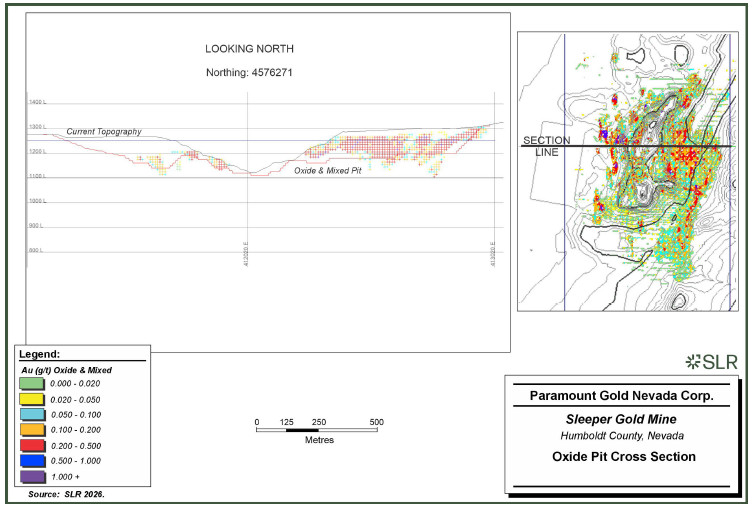Click the SLR logo
Image resolution: width=752 pixels, height=509 pixels.
point(712,362)
